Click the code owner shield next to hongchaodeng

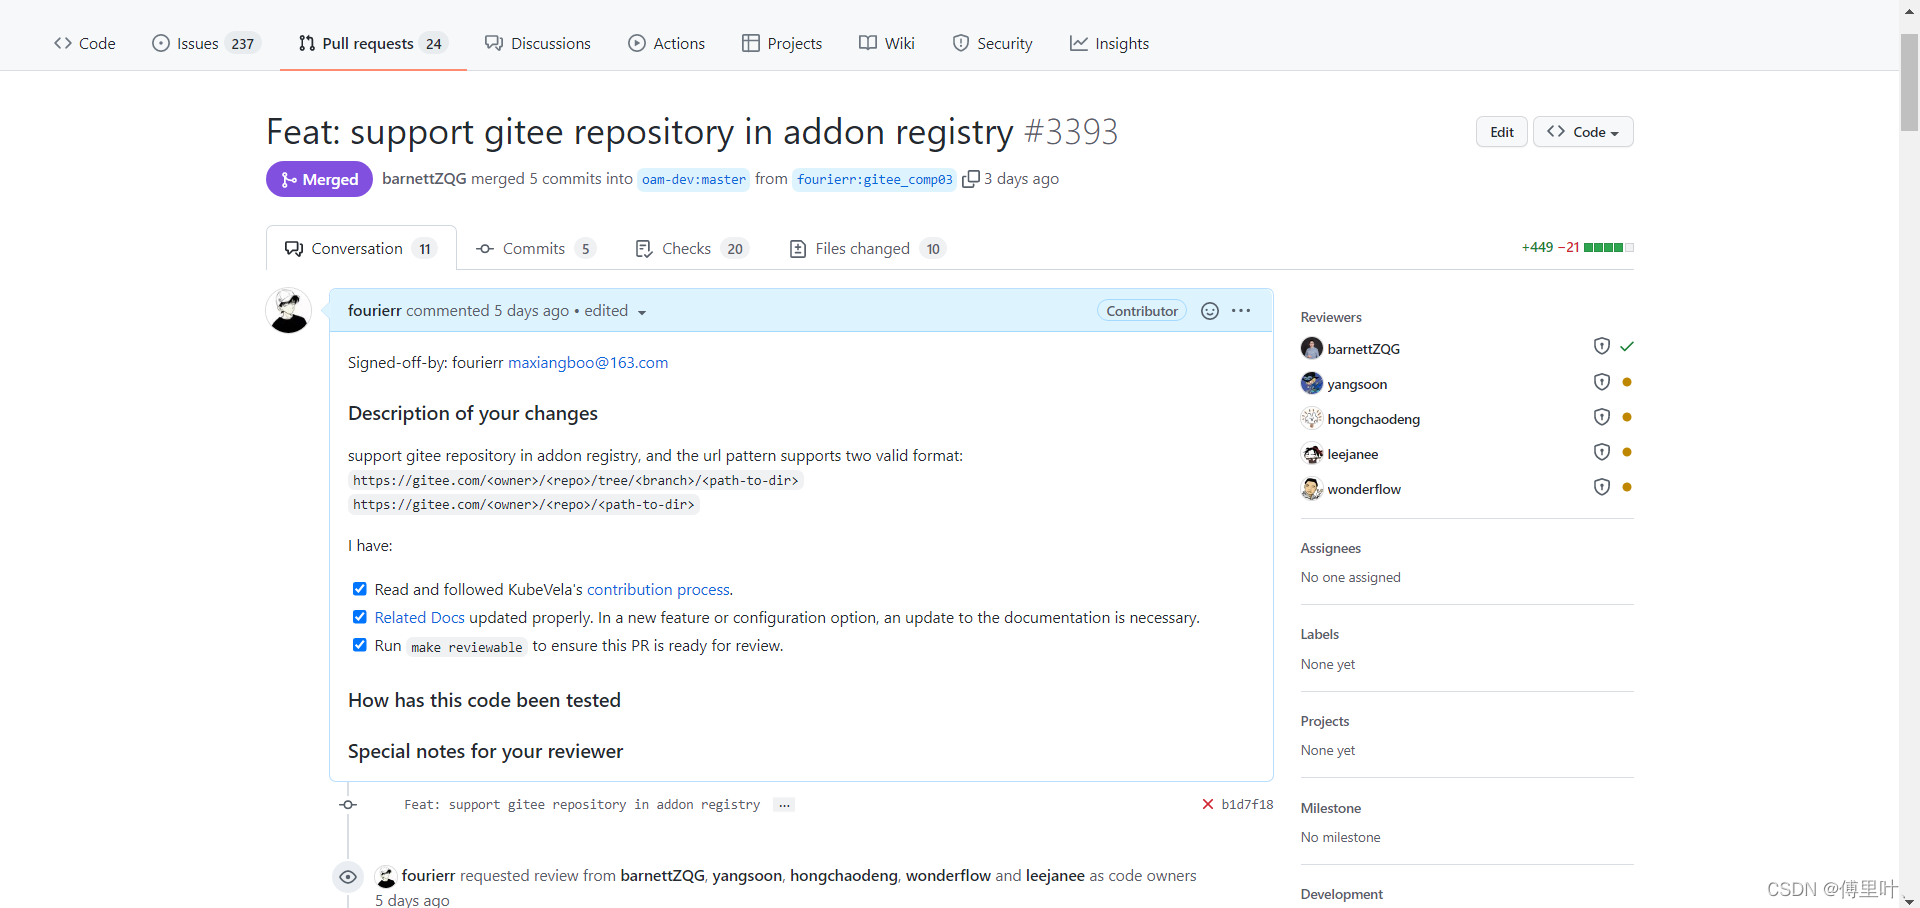[x=1601, y=417]
